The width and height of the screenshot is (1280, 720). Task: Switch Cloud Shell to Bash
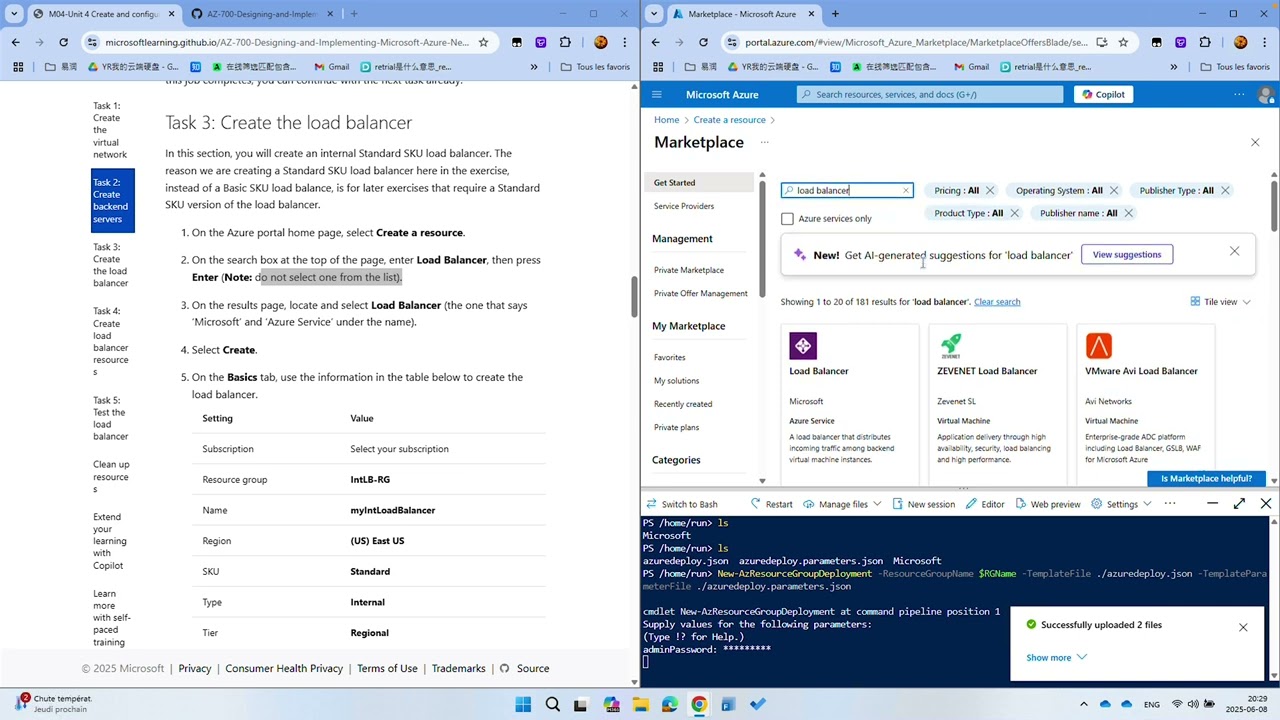(681, 504)
